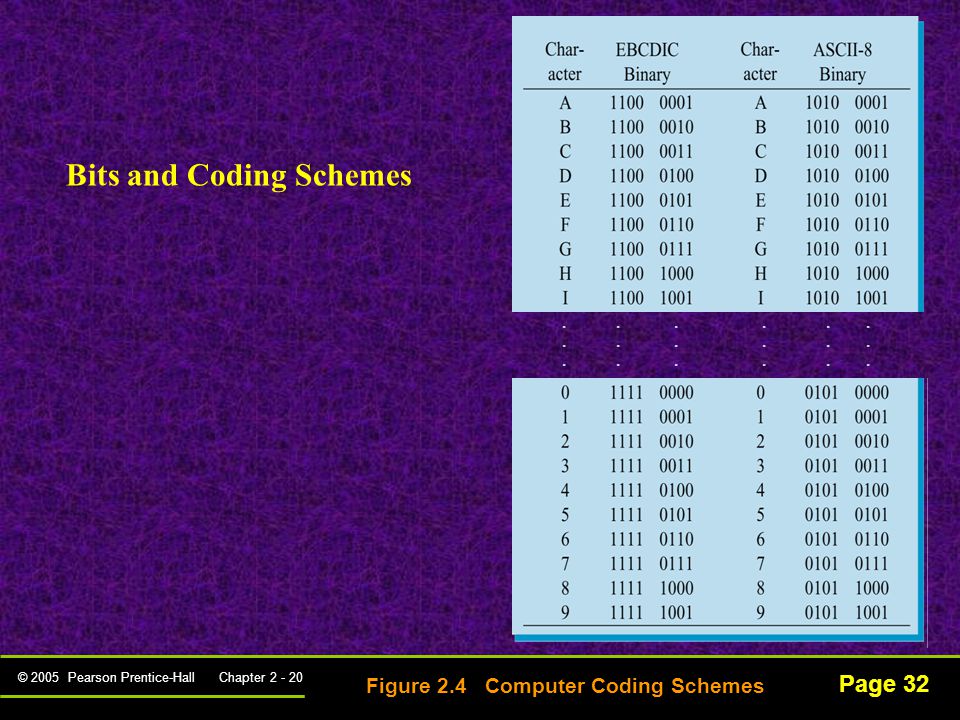Select ASCII-8 code '0101 0110' for digit 6
The width and height of the screenshot is (960, 720).
point(847,539)
